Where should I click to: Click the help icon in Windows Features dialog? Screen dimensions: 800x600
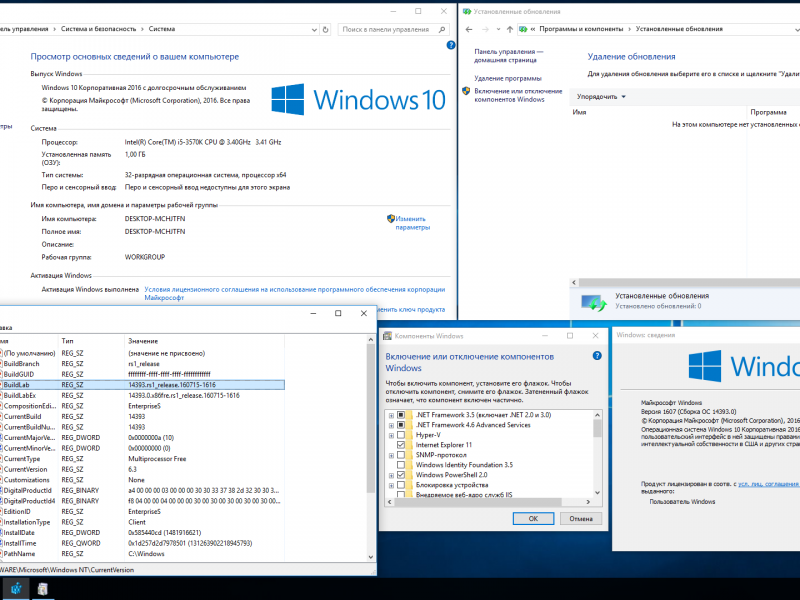tap(597, 356)
